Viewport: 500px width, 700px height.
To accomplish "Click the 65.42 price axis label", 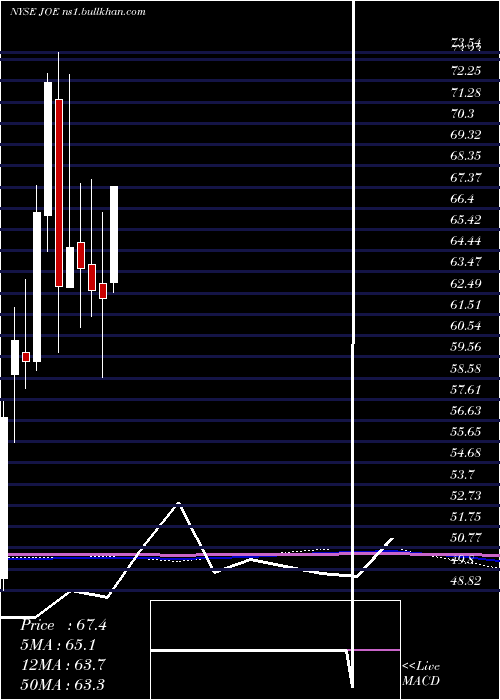I will (466, 219).
